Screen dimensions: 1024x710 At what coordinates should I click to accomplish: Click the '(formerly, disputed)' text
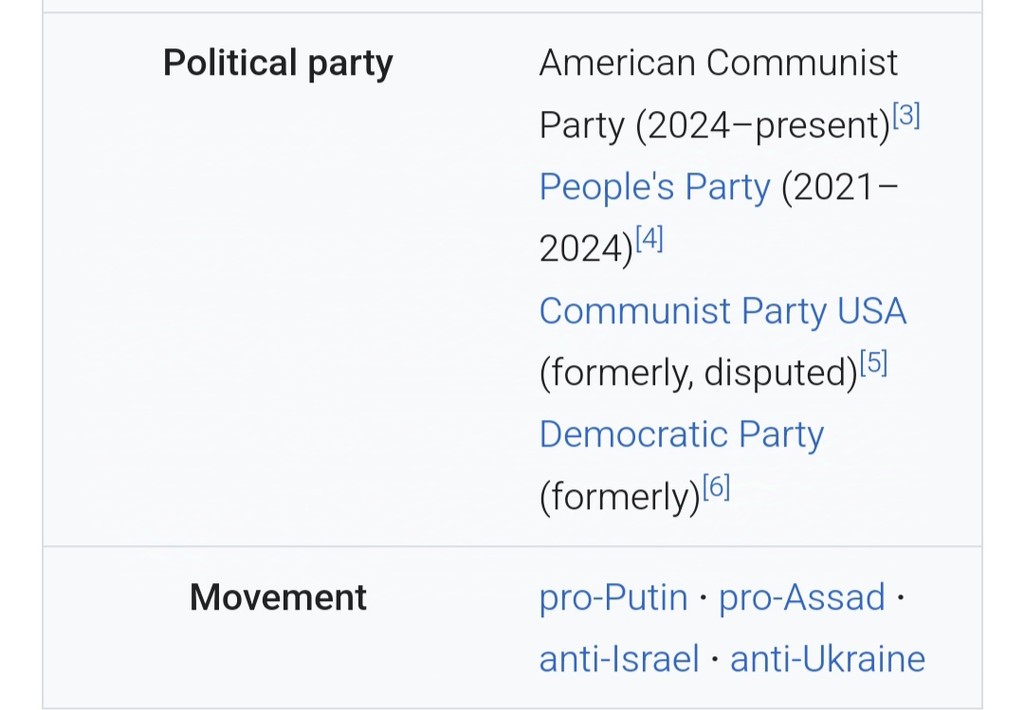click(698, 374)
